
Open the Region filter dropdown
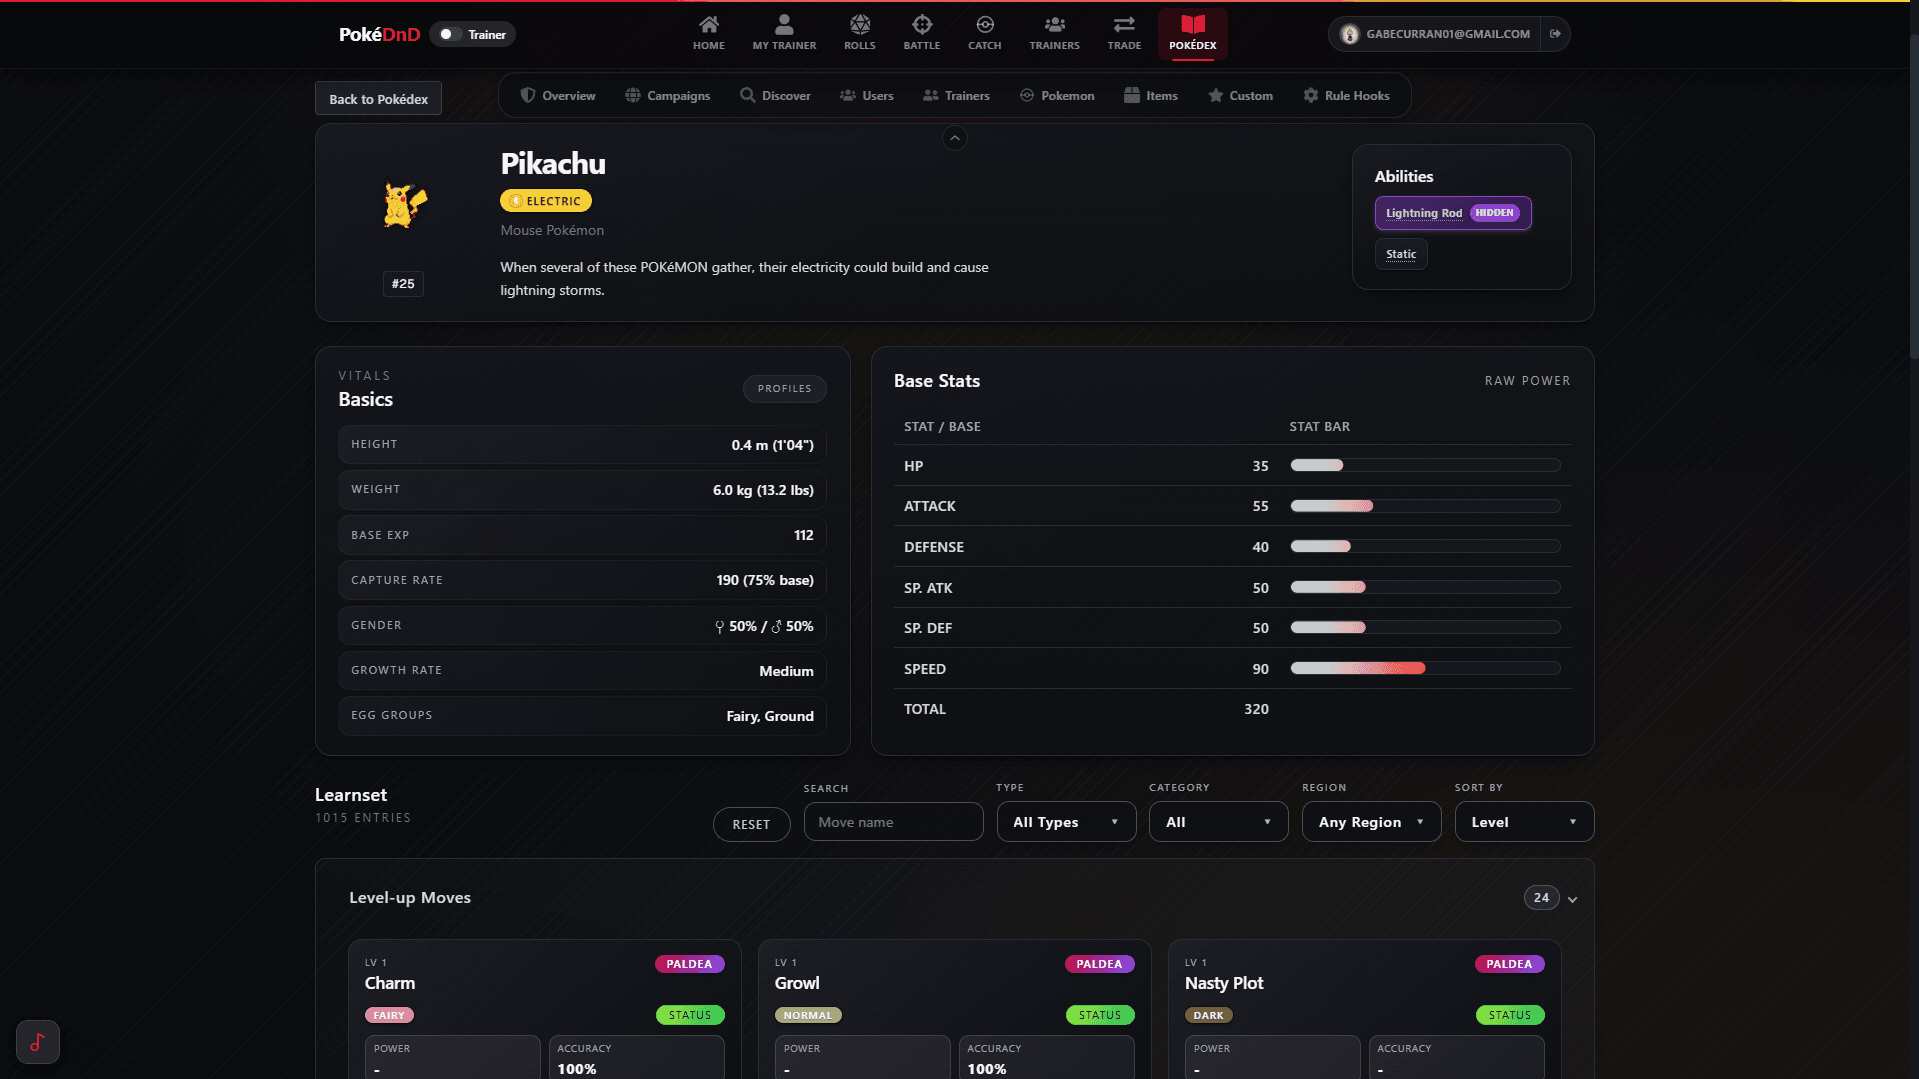click(x=1371, y=822)
